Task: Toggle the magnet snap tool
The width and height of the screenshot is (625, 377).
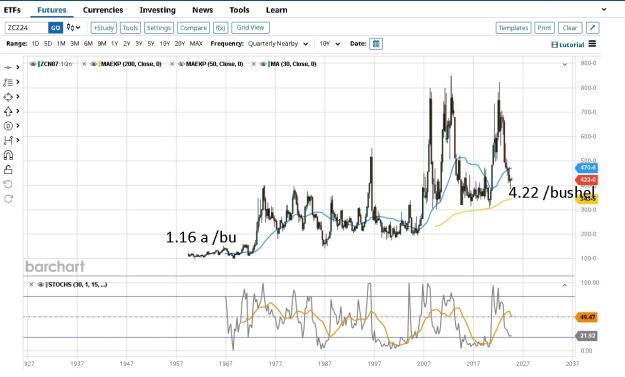Action: point(8,155)
